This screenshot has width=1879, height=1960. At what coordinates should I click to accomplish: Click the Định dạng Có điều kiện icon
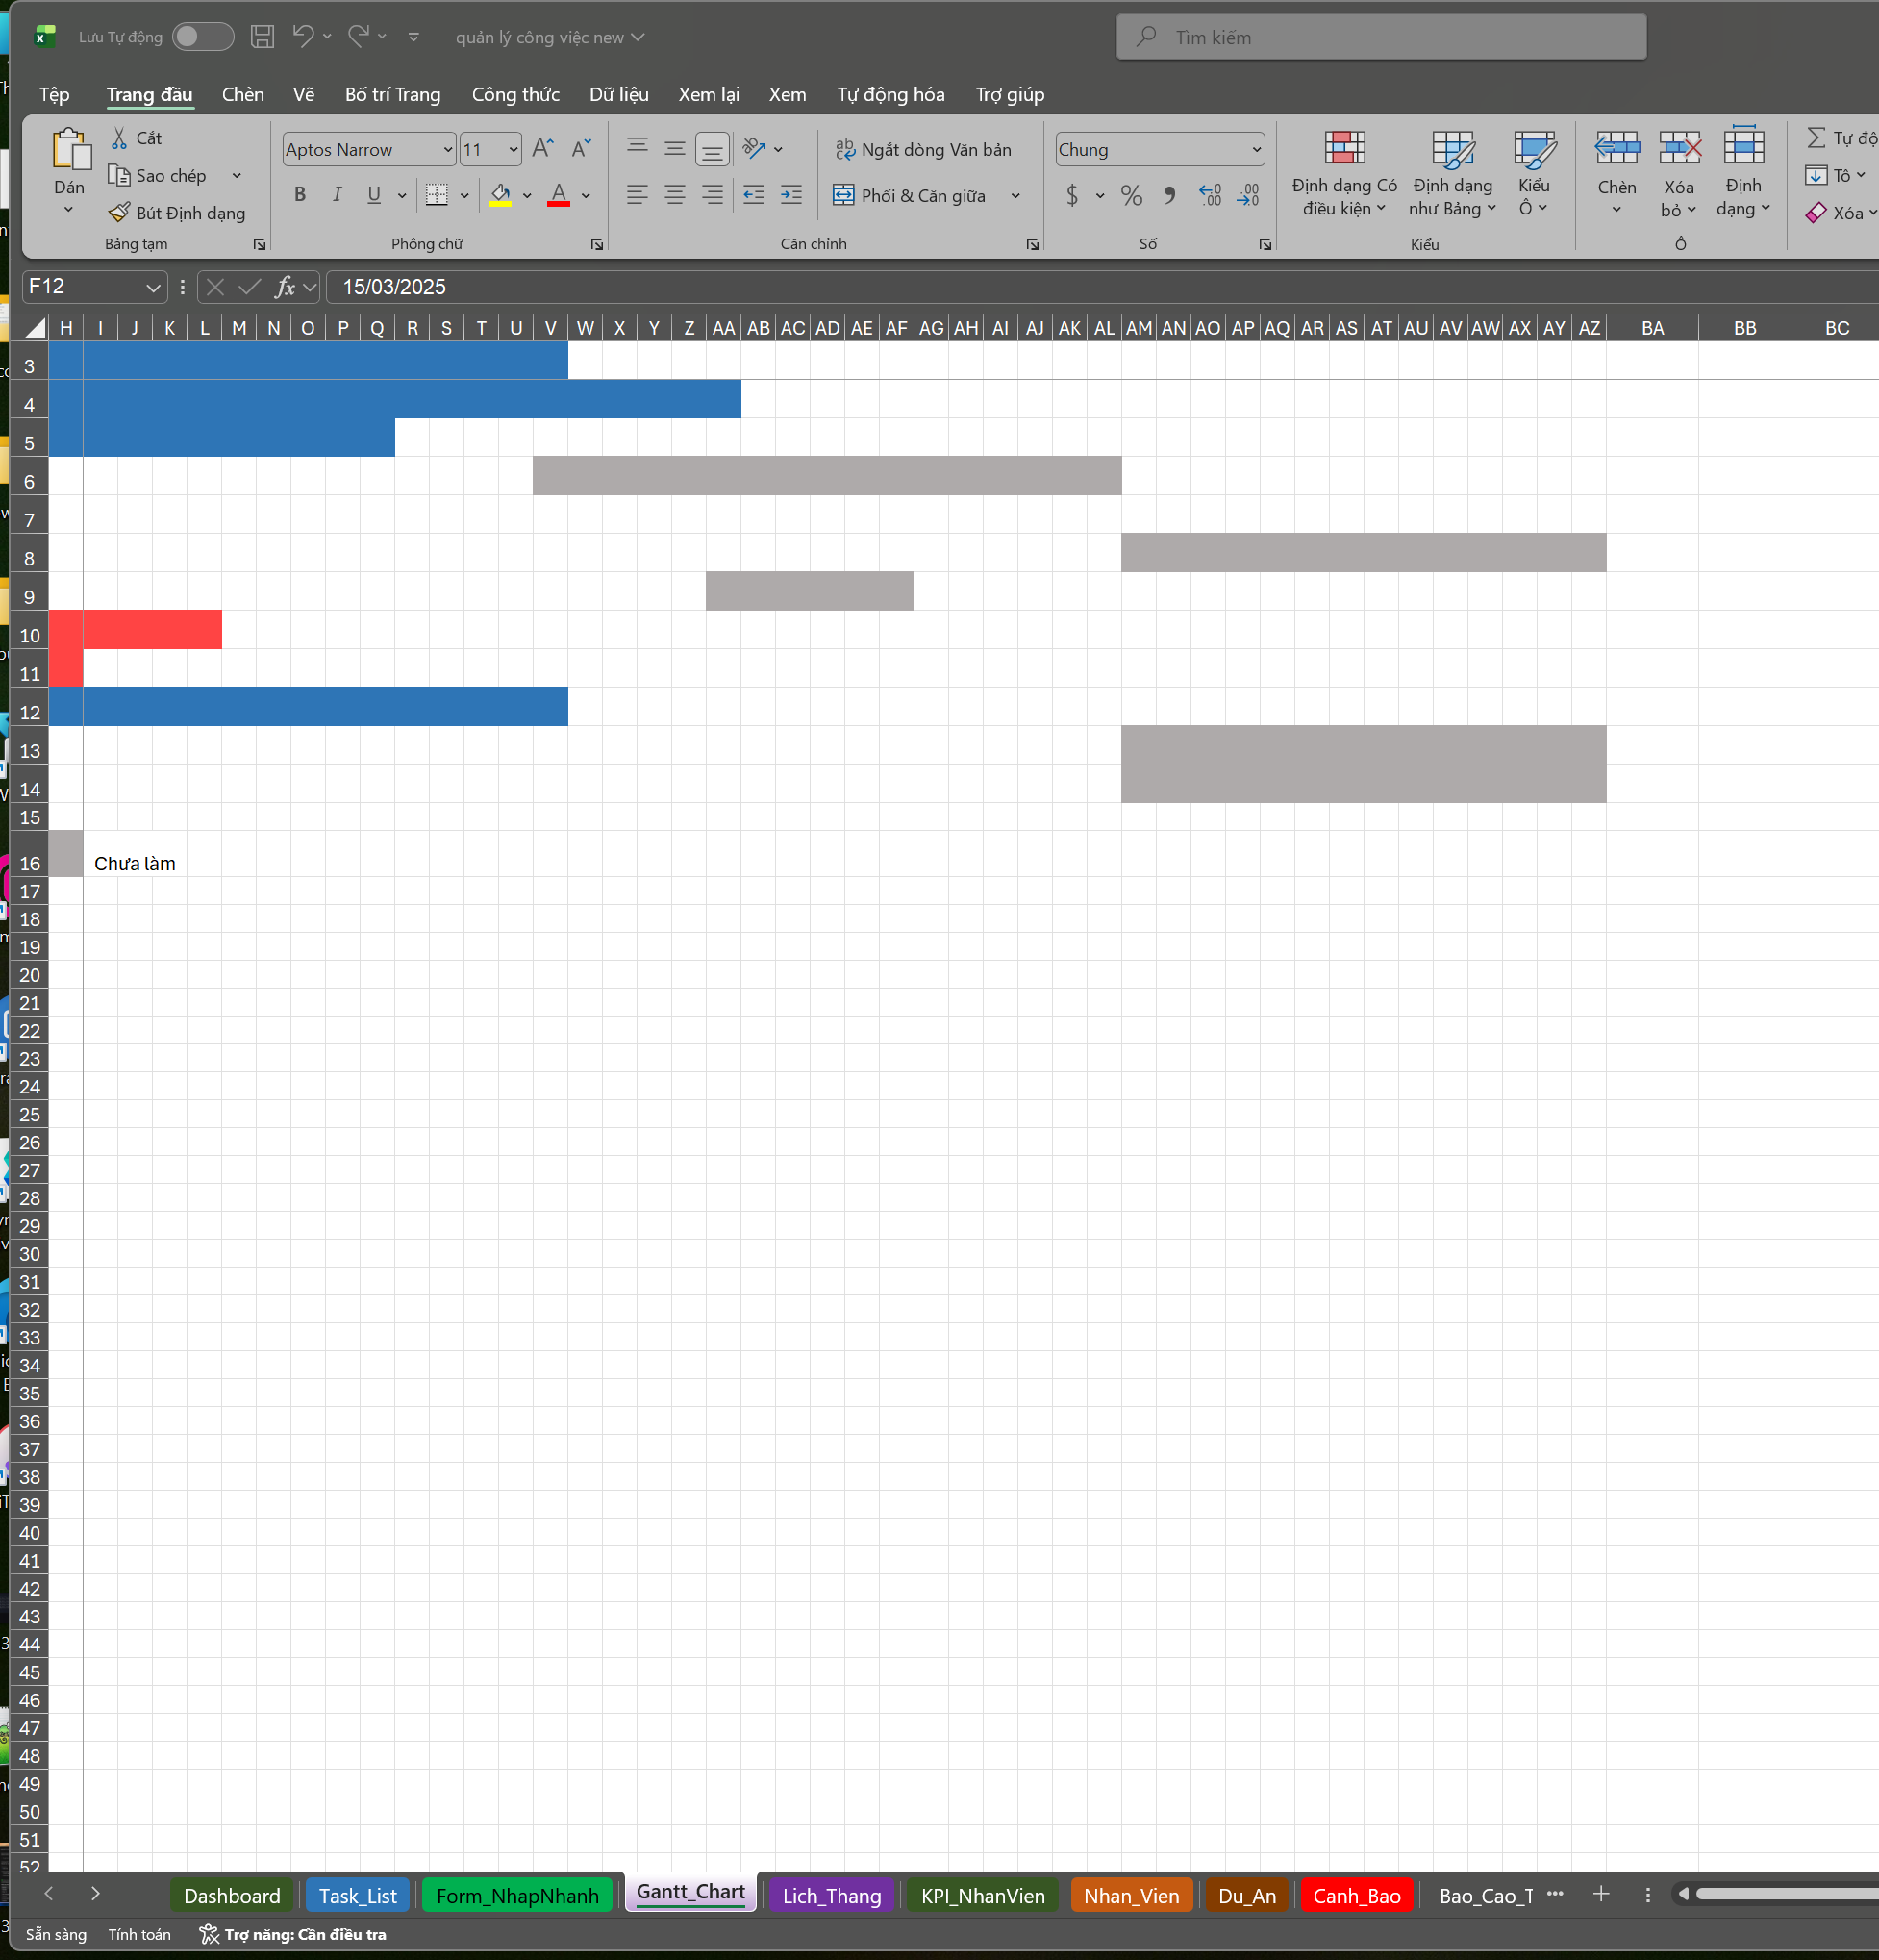[x=1345, y=148]
